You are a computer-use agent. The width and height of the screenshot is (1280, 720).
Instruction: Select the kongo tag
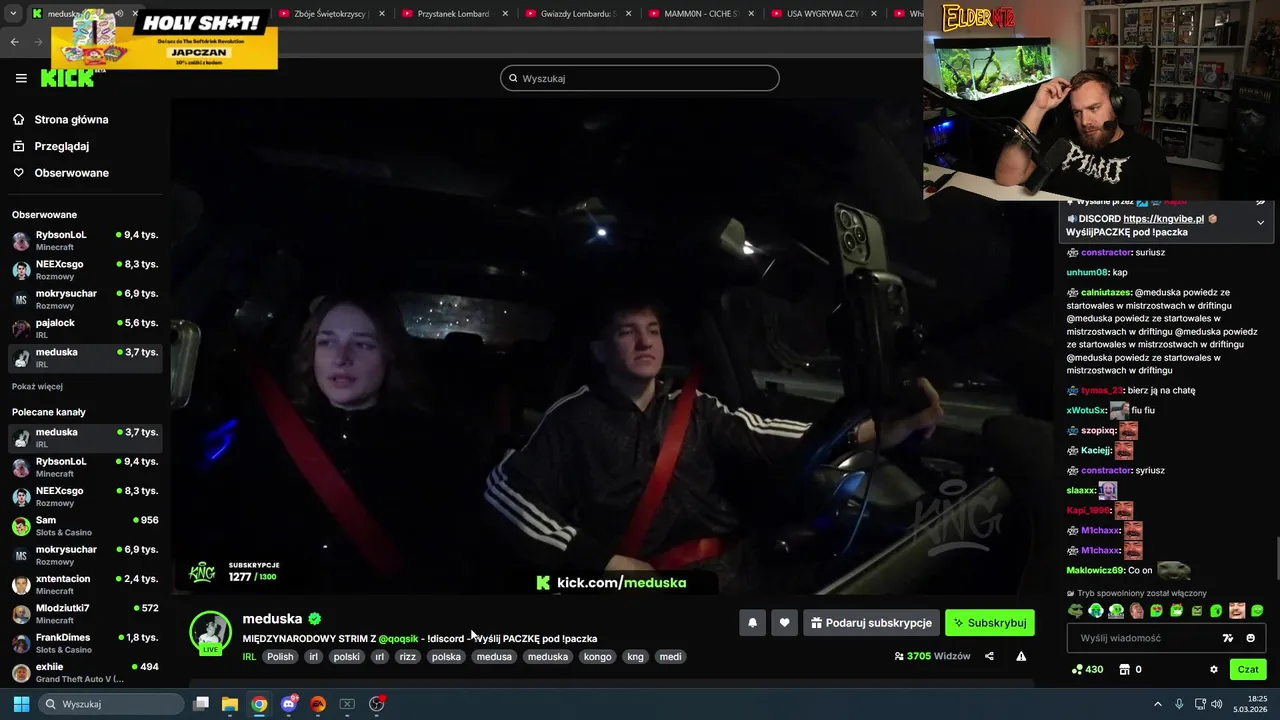click(x=597, y=657)
